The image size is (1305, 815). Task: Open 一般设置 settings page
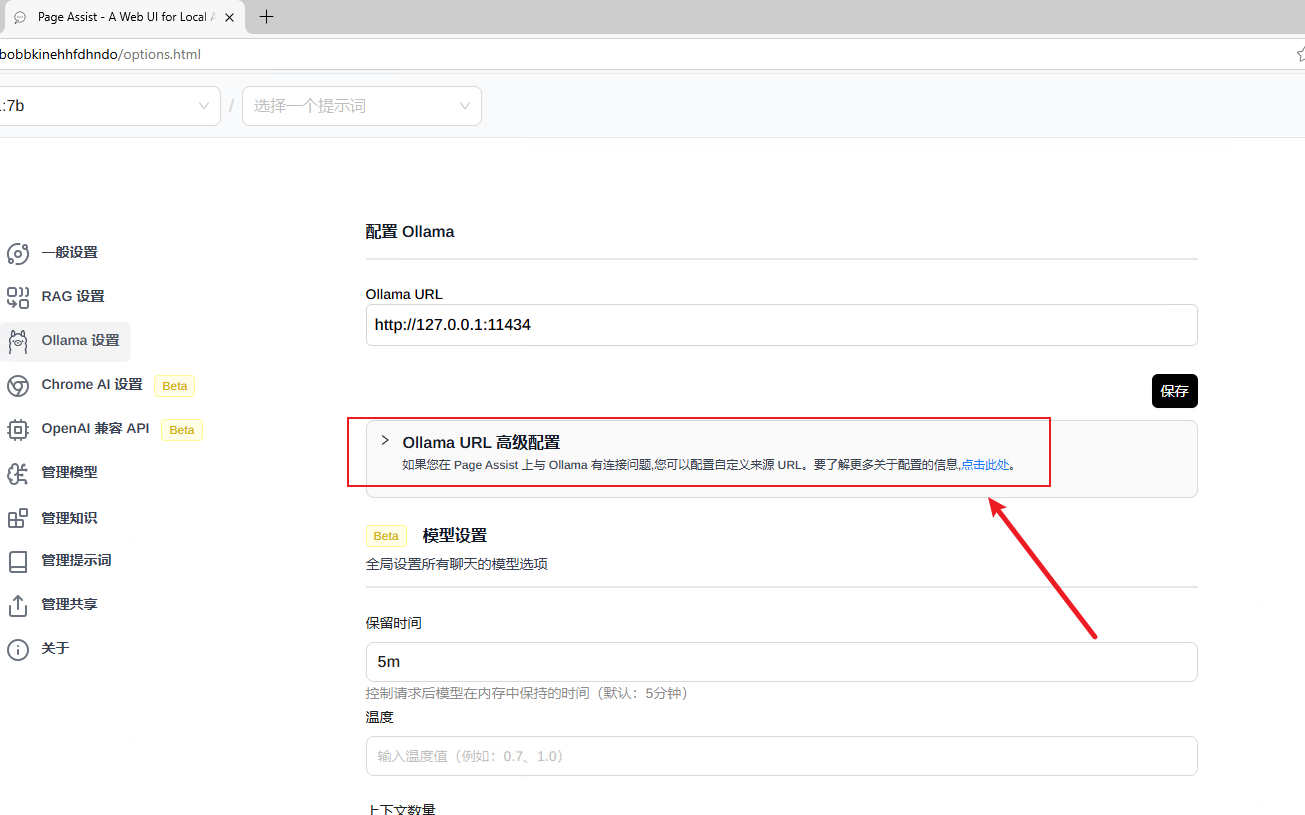69,253
